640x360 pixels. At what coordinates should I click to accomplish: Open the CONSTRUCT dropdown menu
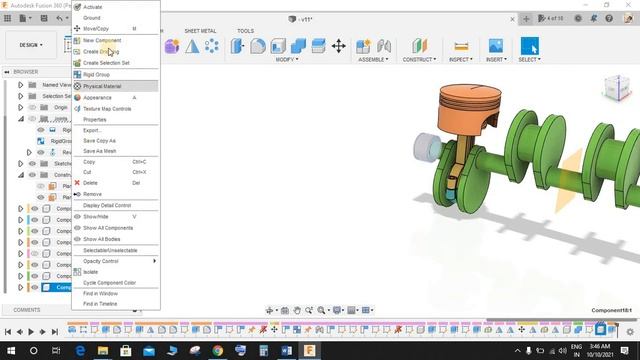click(419, 60)
